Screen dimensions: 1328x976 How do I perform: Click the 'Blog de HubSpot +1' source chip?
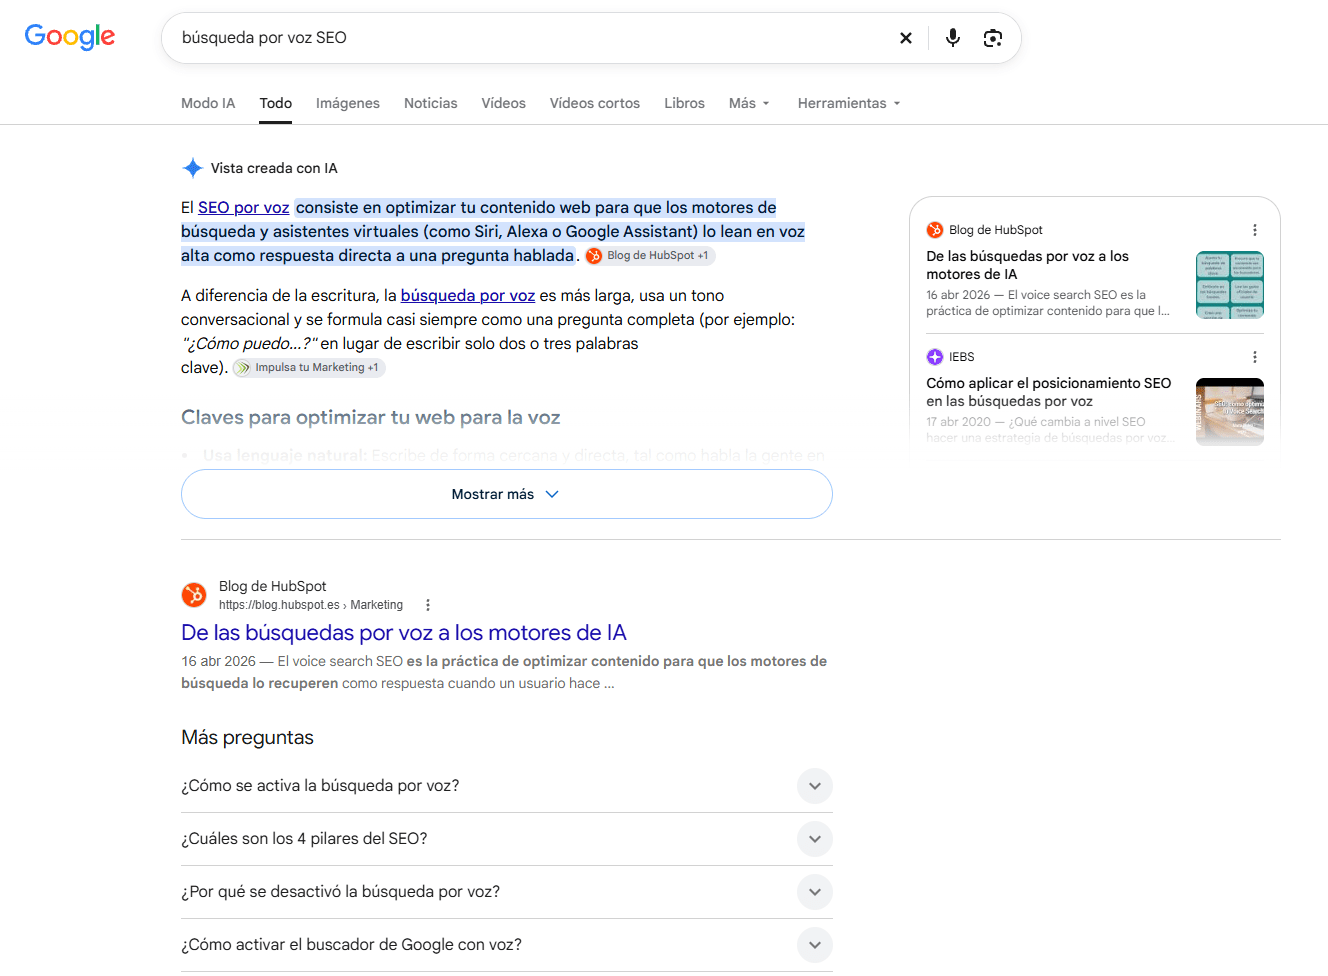tap(650, 256)
